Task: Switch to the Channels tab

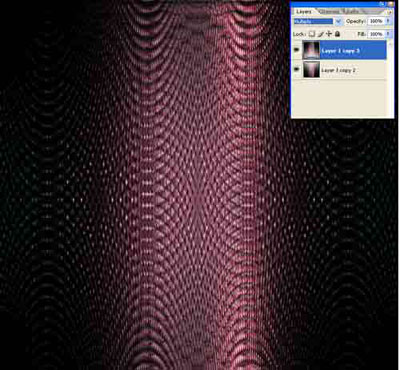Action: point(328,11)
